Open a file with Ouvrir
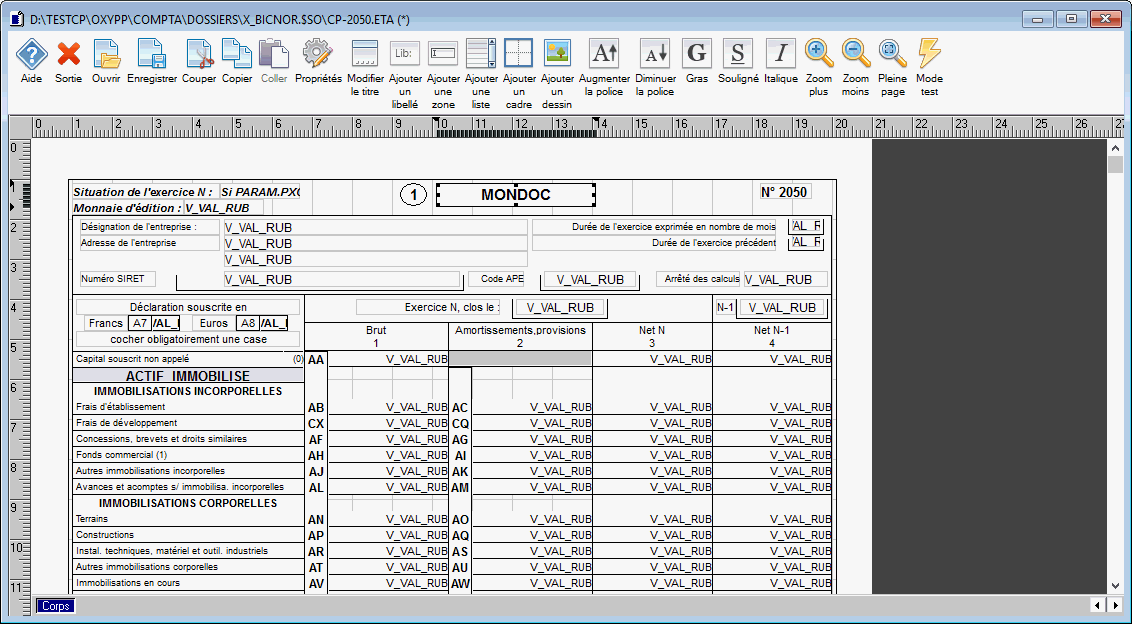 tap(106, 54)
